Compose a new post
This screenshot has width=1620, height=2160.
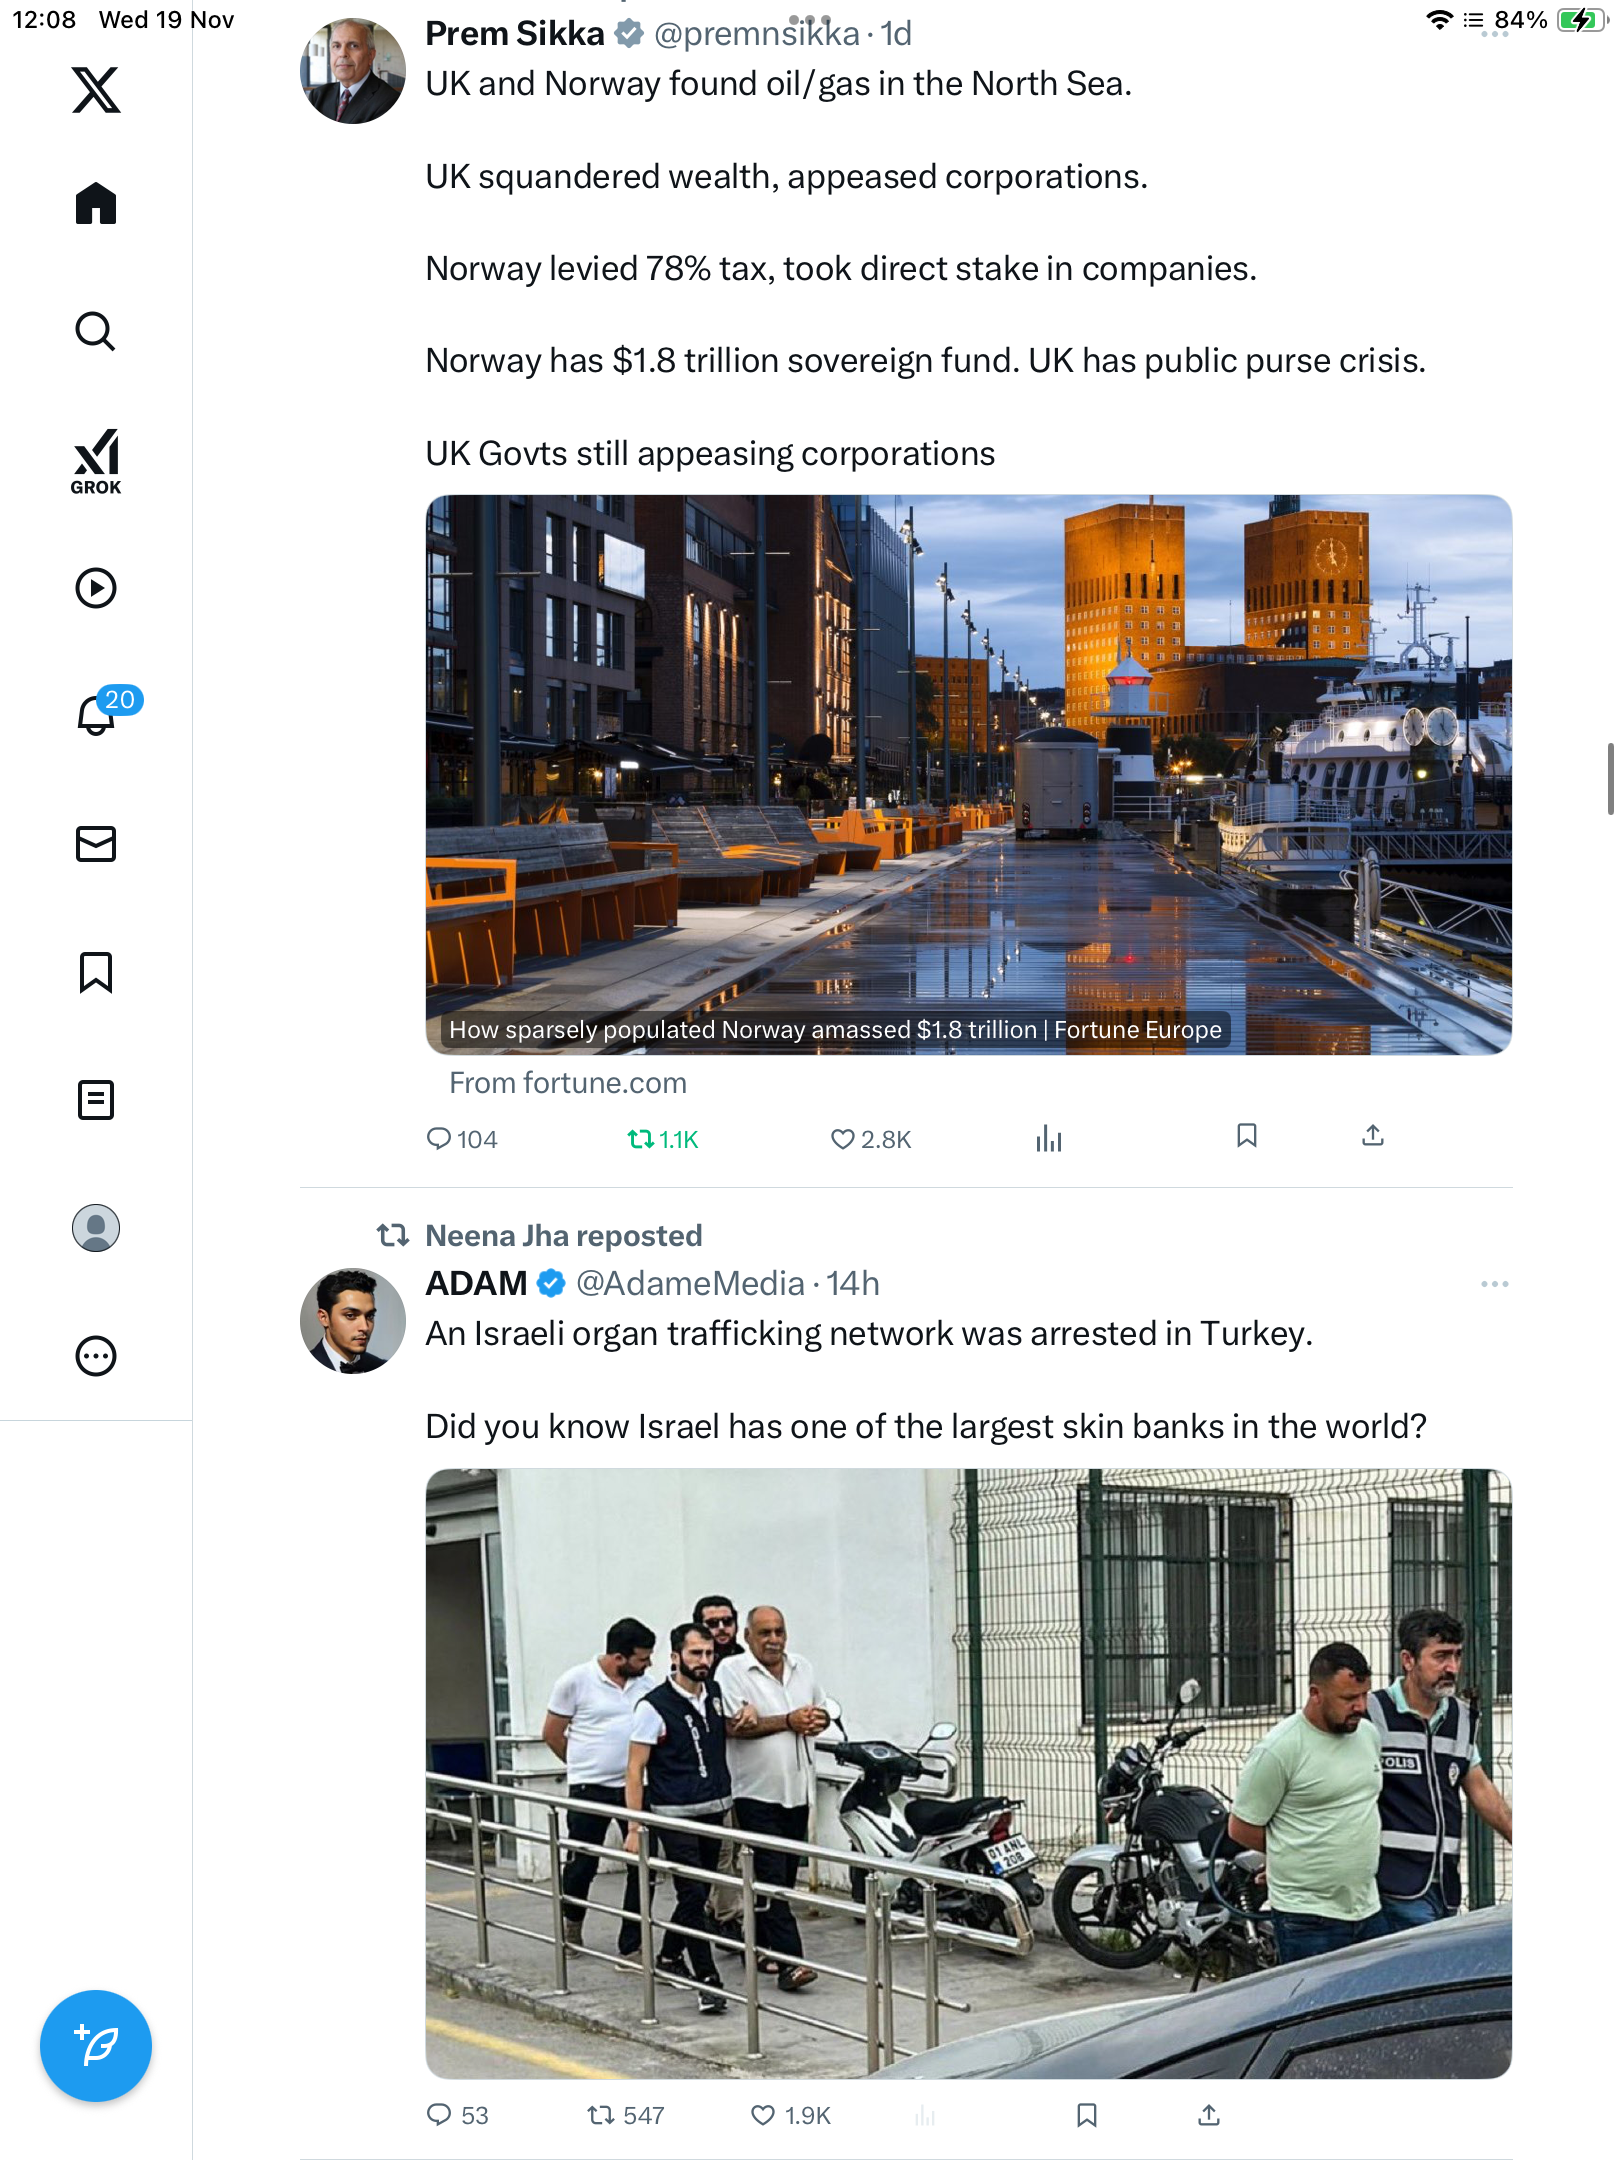pos(96,2046)
